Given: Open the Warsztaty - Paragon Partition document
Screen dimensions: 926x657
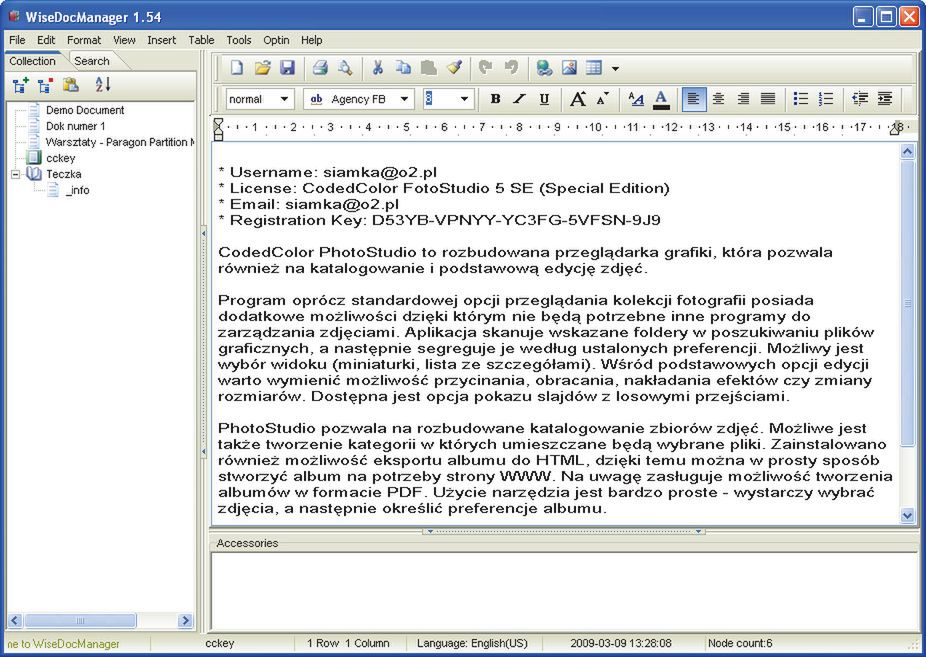Looking at the screenshot, I should point(120,142).
